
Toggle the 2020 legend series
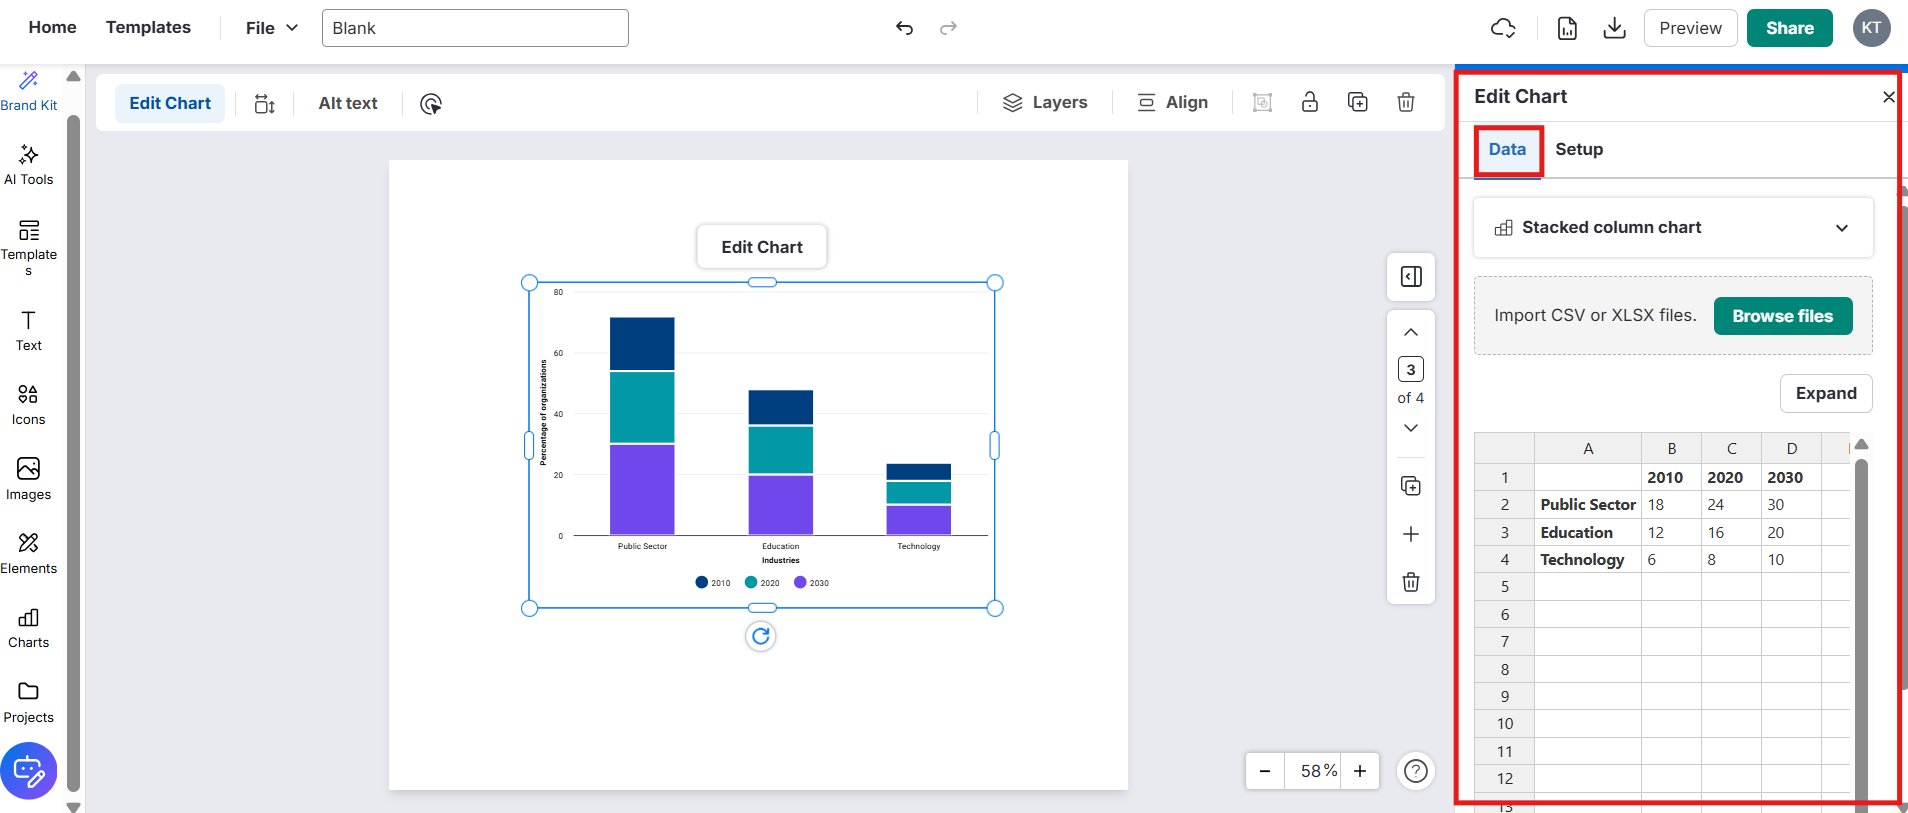tap(762, 583)
